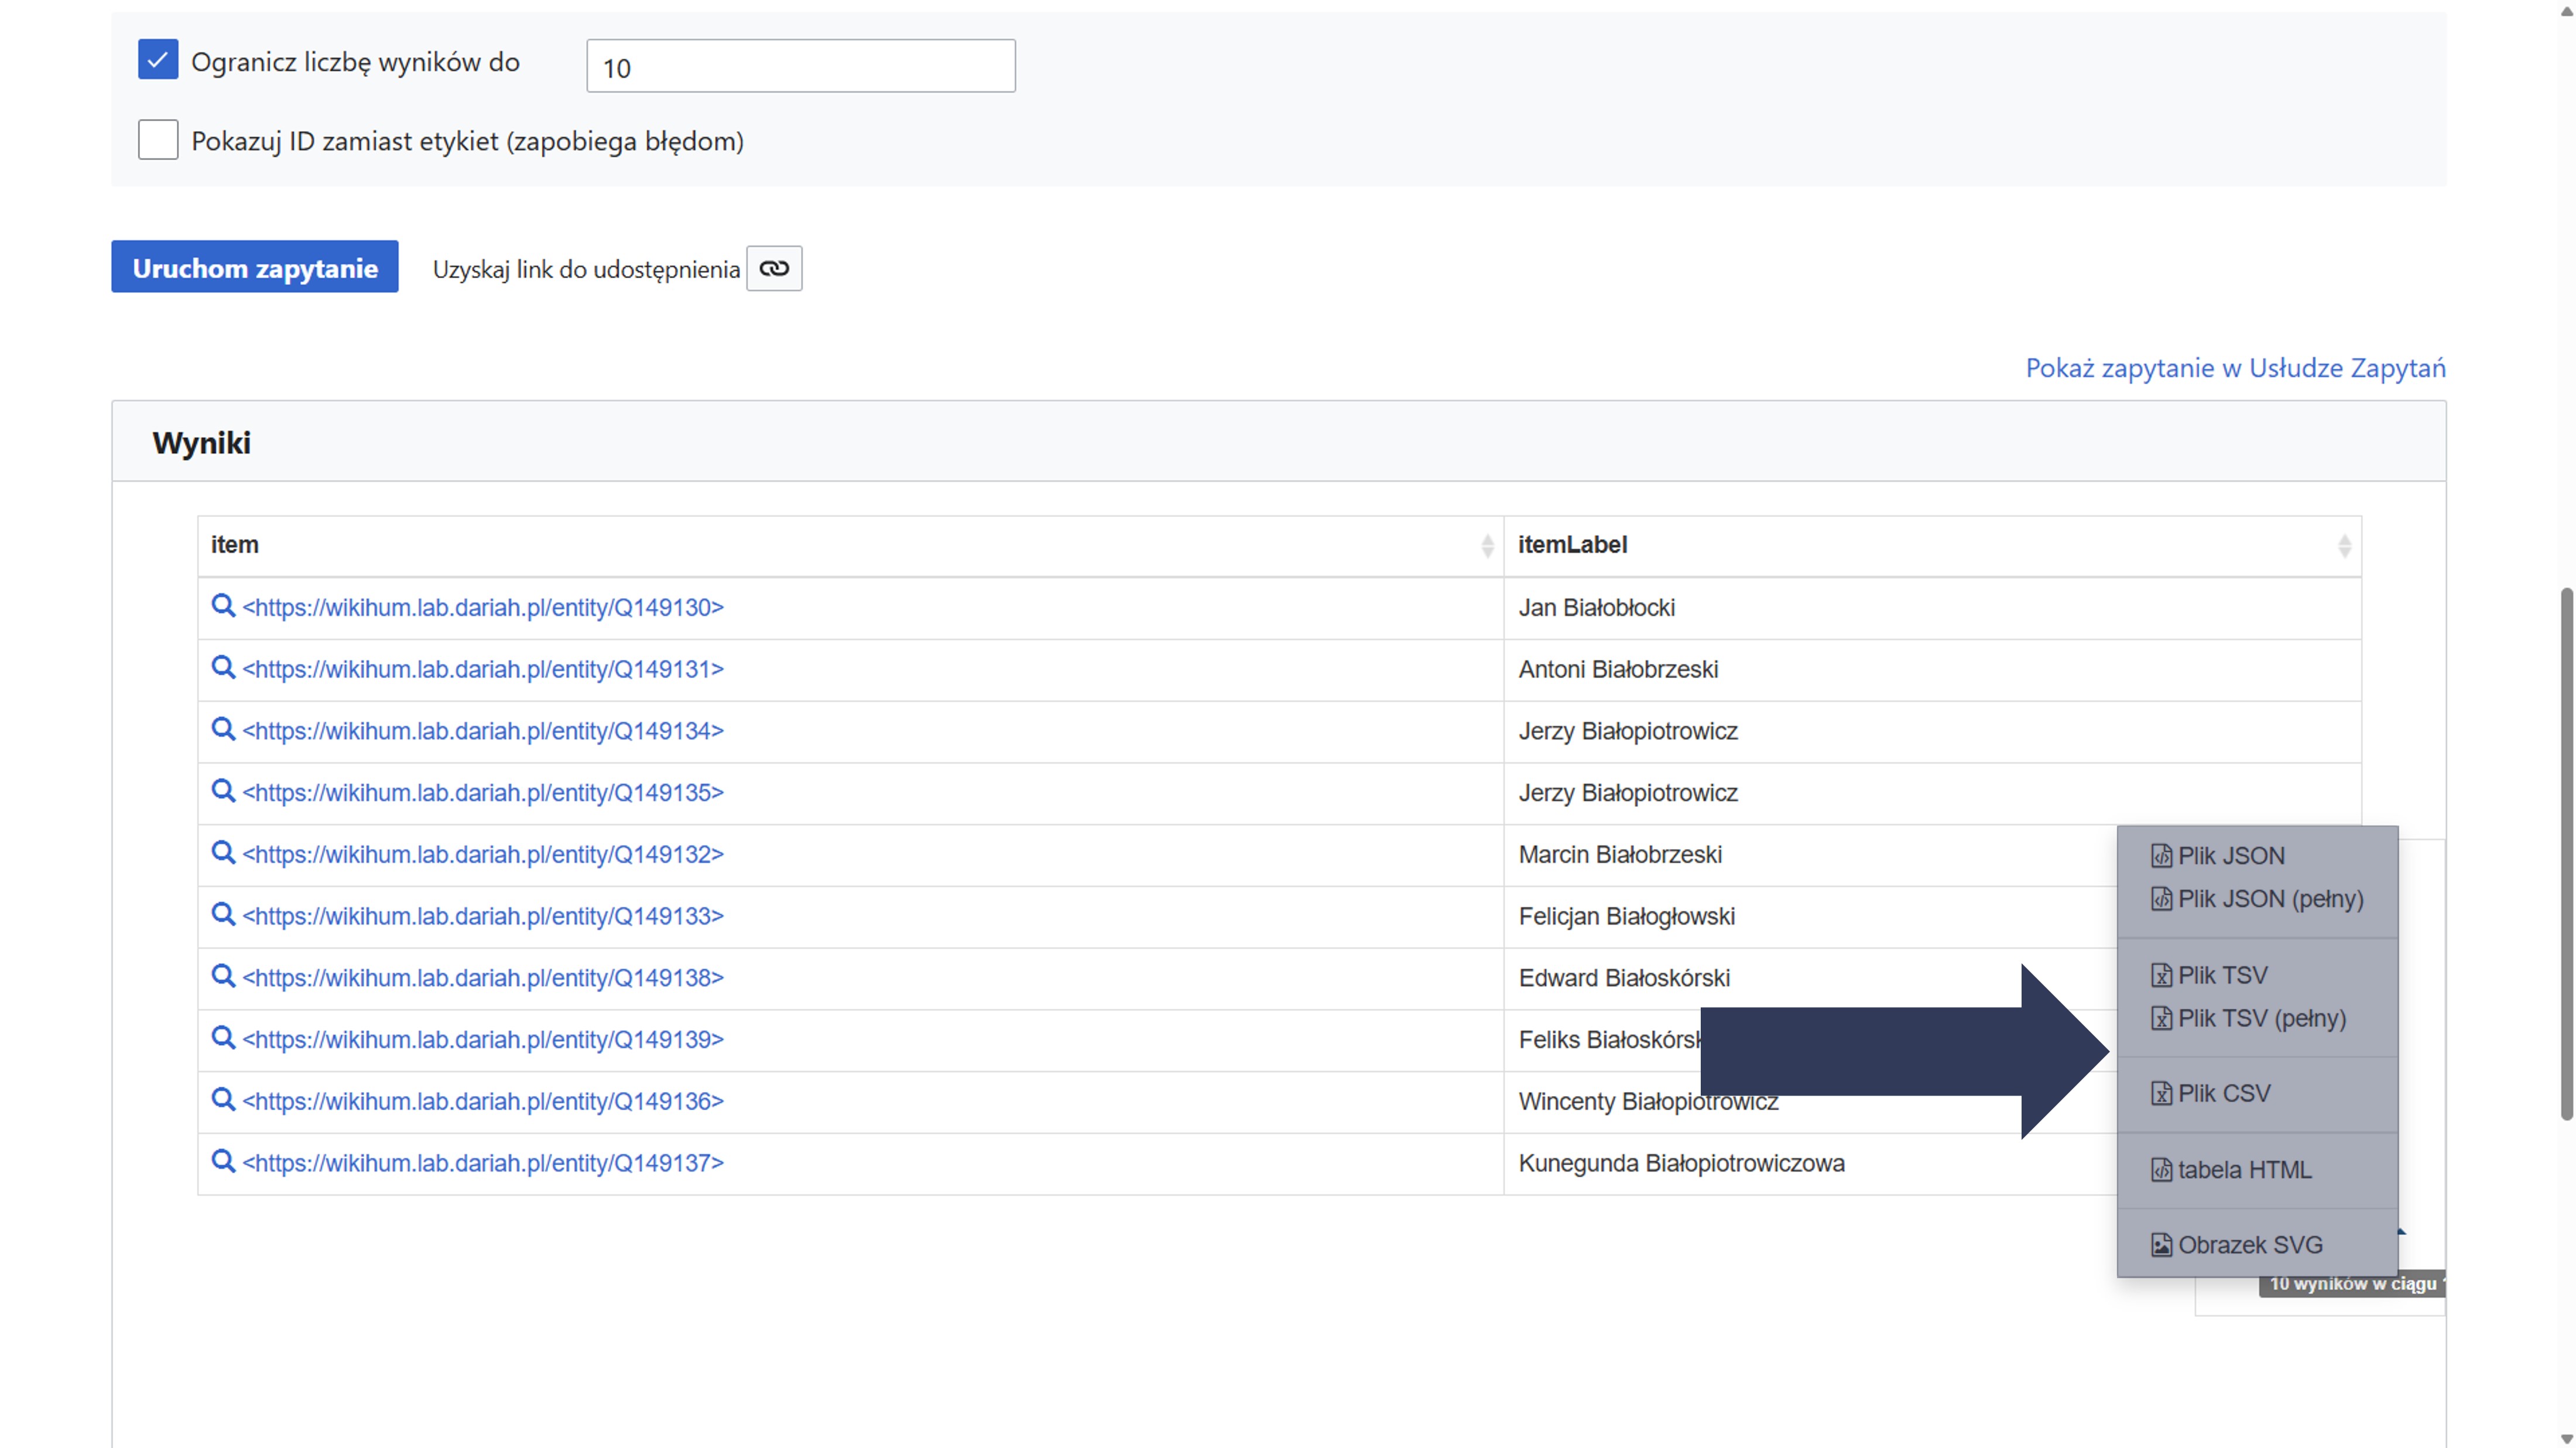The width and height of the screenshot is (2576, 1448).
Task: Click magnifier icon beside entity Q149134
Action: point(223,729)
